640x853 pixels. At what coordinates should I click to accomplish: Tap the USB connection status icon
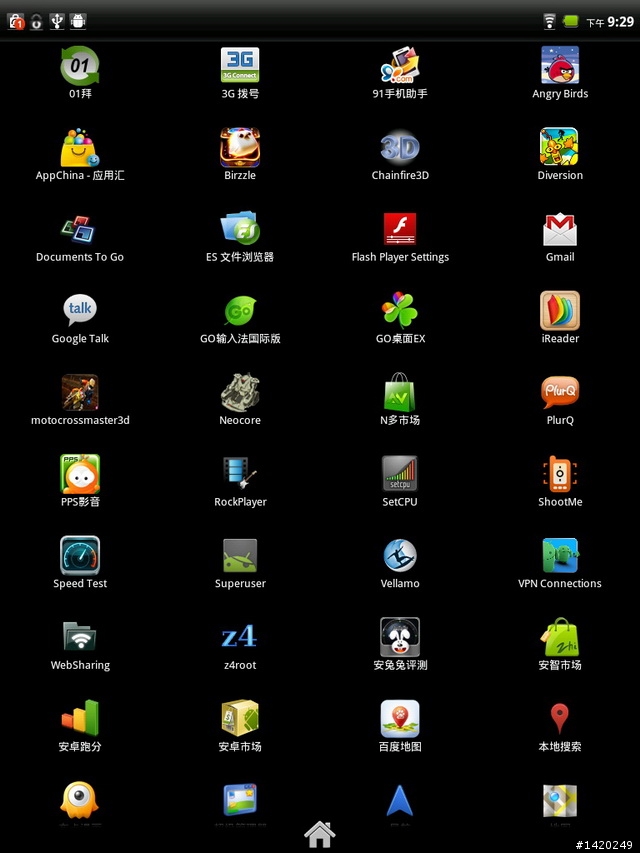(57, 21)
